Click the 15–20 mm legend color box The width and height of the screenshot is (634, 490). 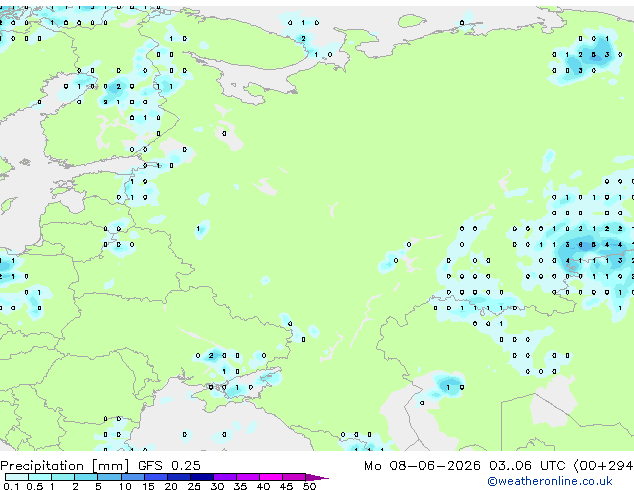pyautogui.click(x=155, y=477)
